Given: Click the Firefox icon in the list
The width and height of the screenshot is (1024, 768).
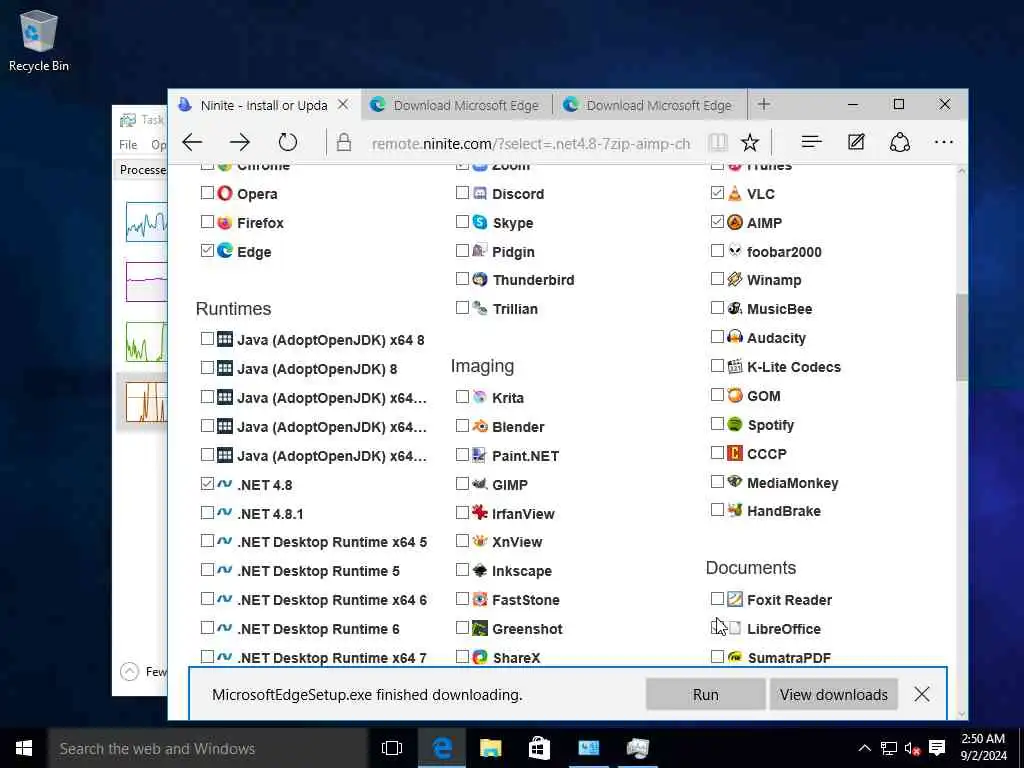Looking at the screenshot, I should click(225, 223).
